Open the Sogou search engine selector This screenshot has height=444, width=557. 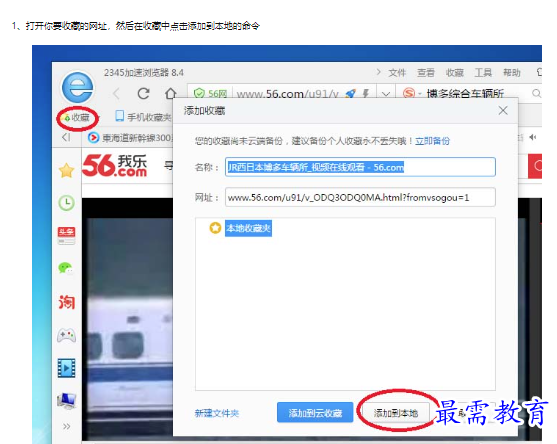411,93
